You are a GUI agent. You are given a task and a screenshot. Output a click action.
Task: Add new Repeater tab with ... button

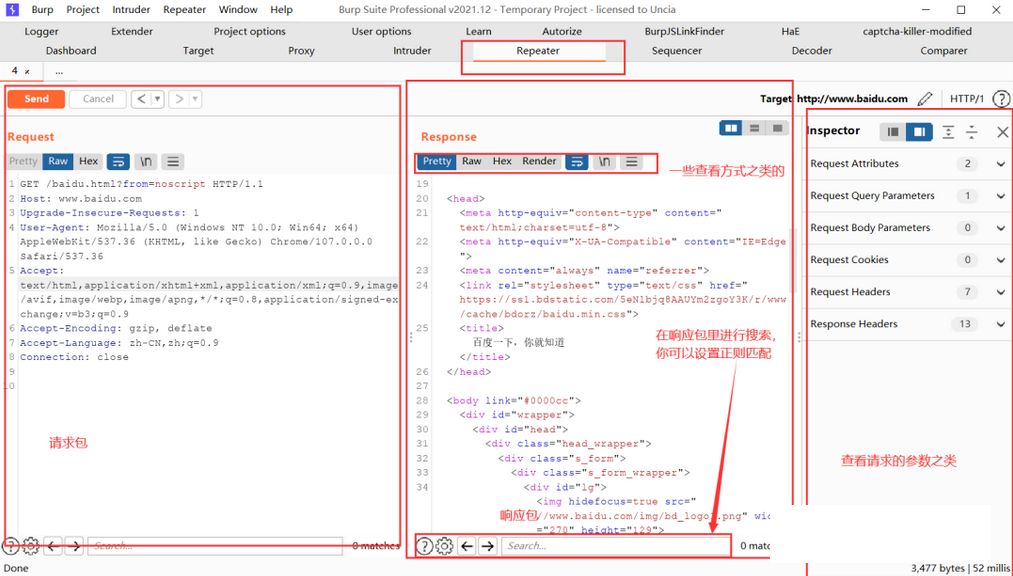pyautogui.click(x=59, y=72)
